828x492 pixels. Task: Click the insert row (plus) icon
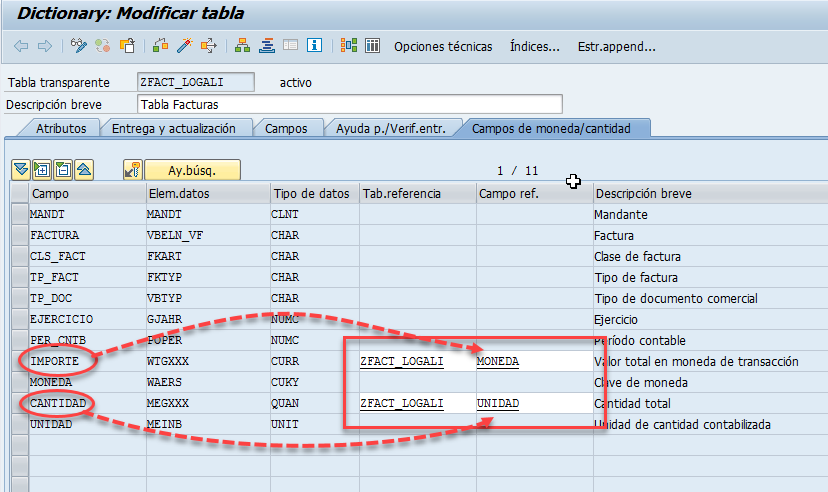(x=42, y=170)
